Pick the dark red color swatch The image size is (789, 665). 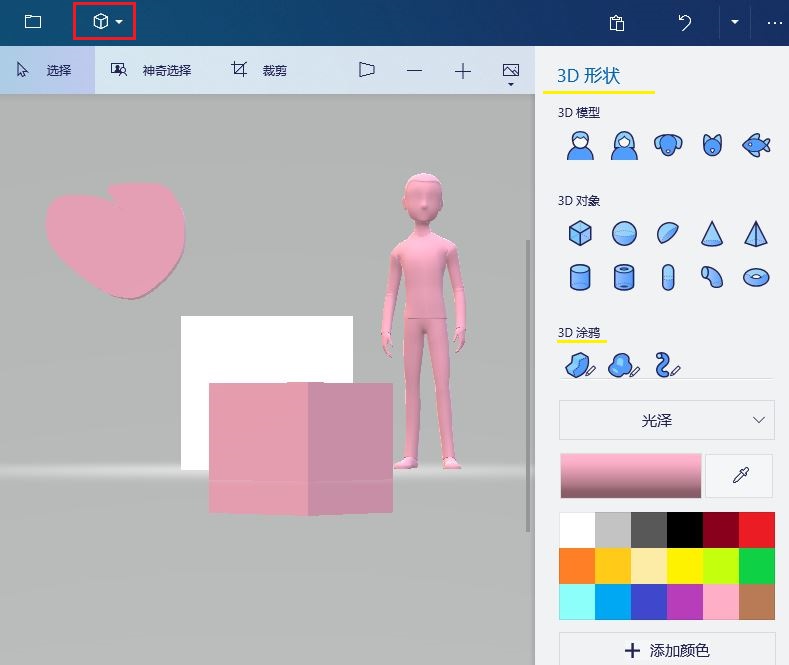coord(721,530)
